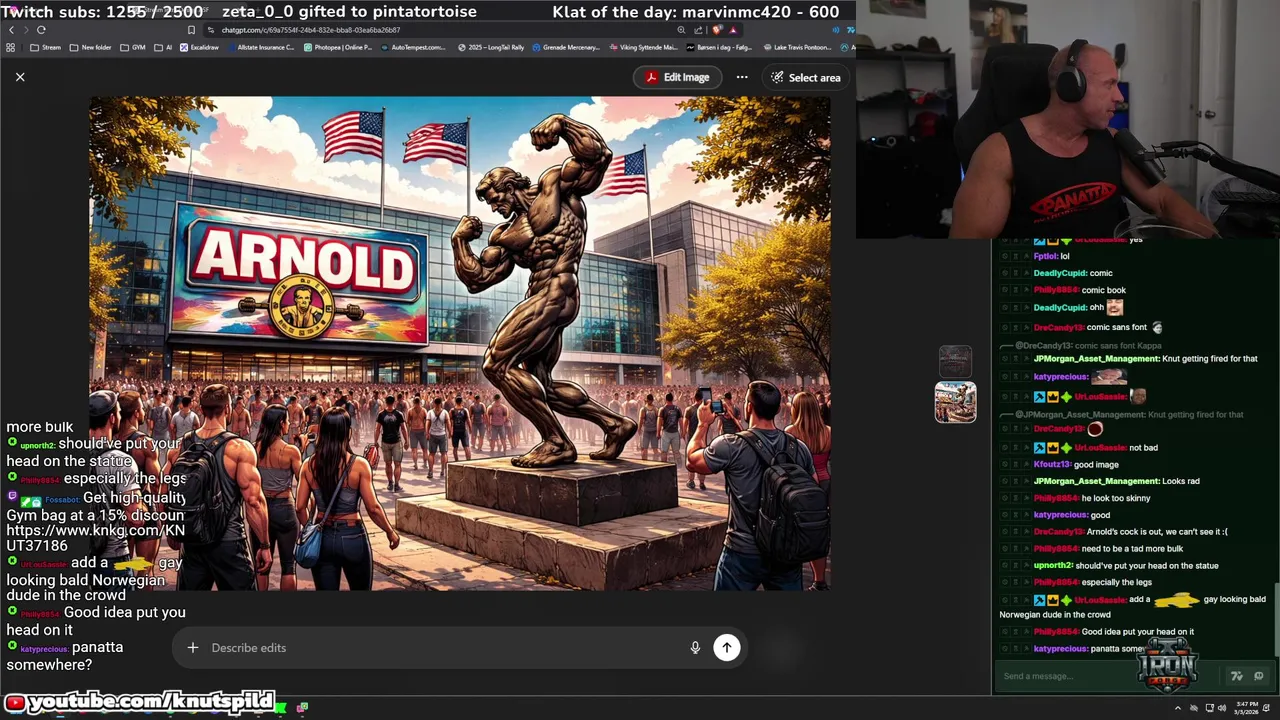1280x720 pixels.
Task: Open the Børsen i dag bookmark
Action: (x=720, y=47)
